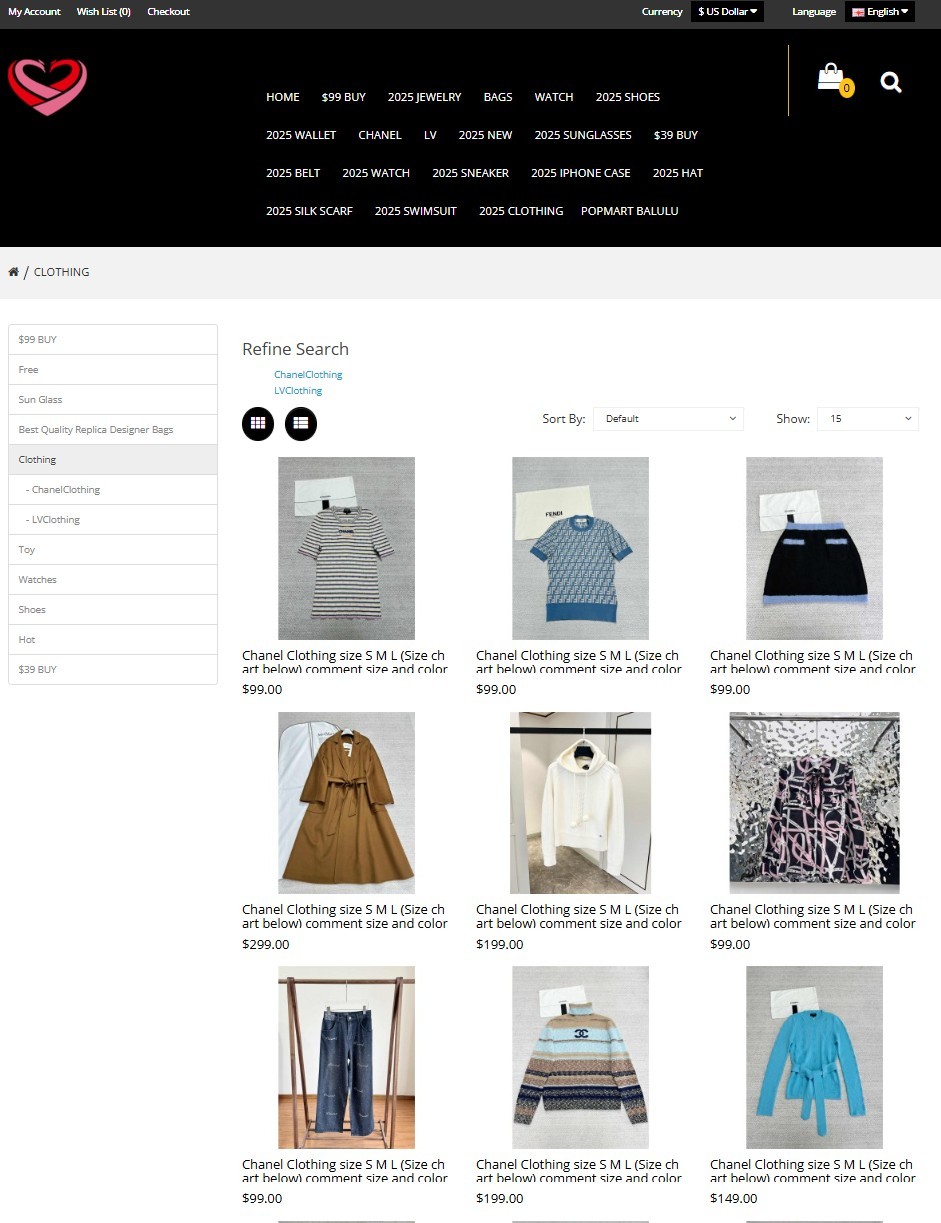Open the CHANEL menu item
The height and width of the screenshot is (1223, 941).
coord(380,135)
